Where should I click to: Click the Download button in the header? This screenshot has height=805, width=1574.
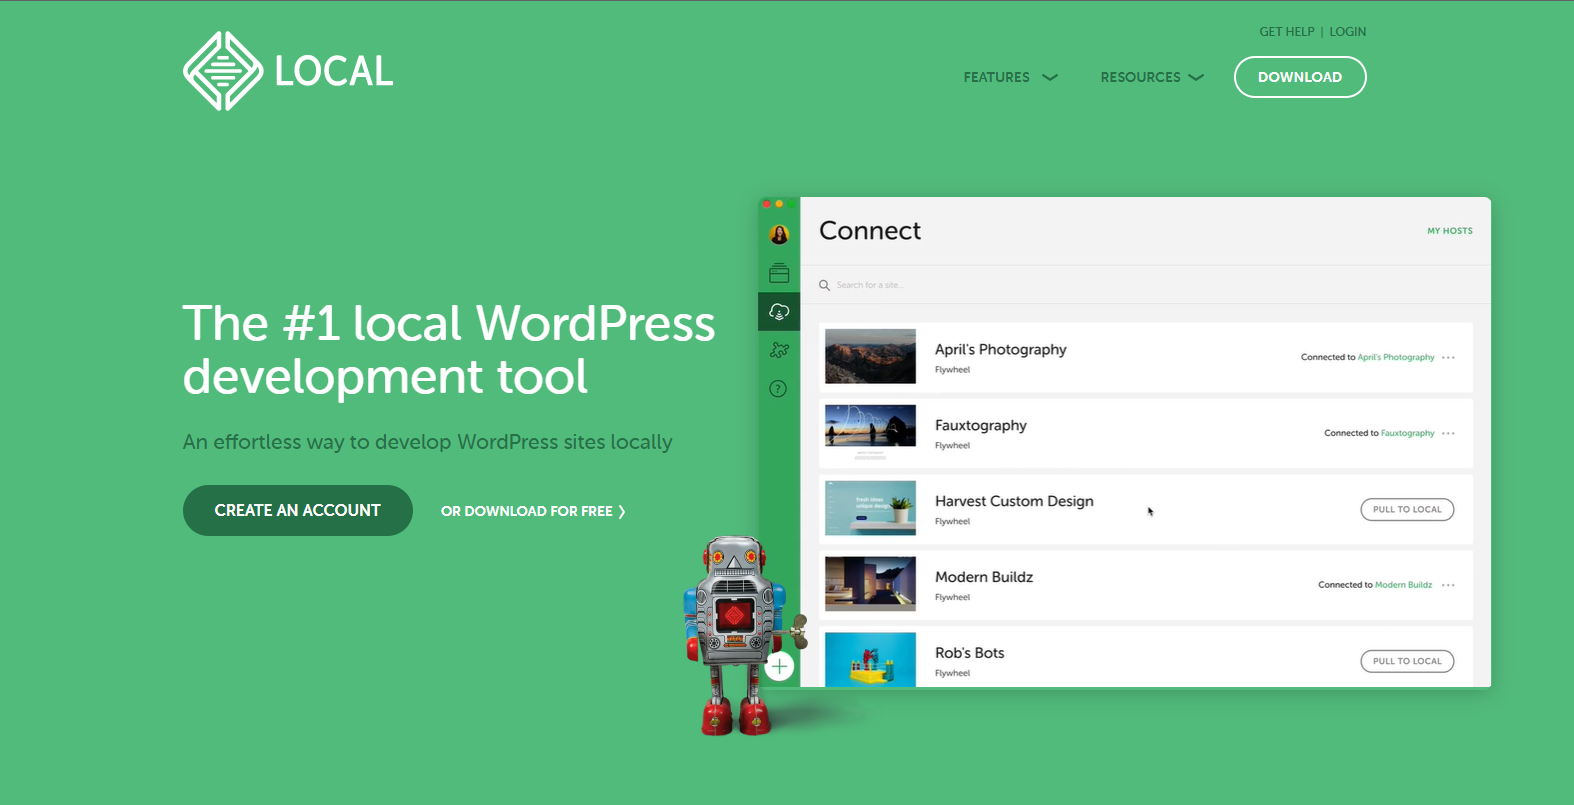(1300, 77)
